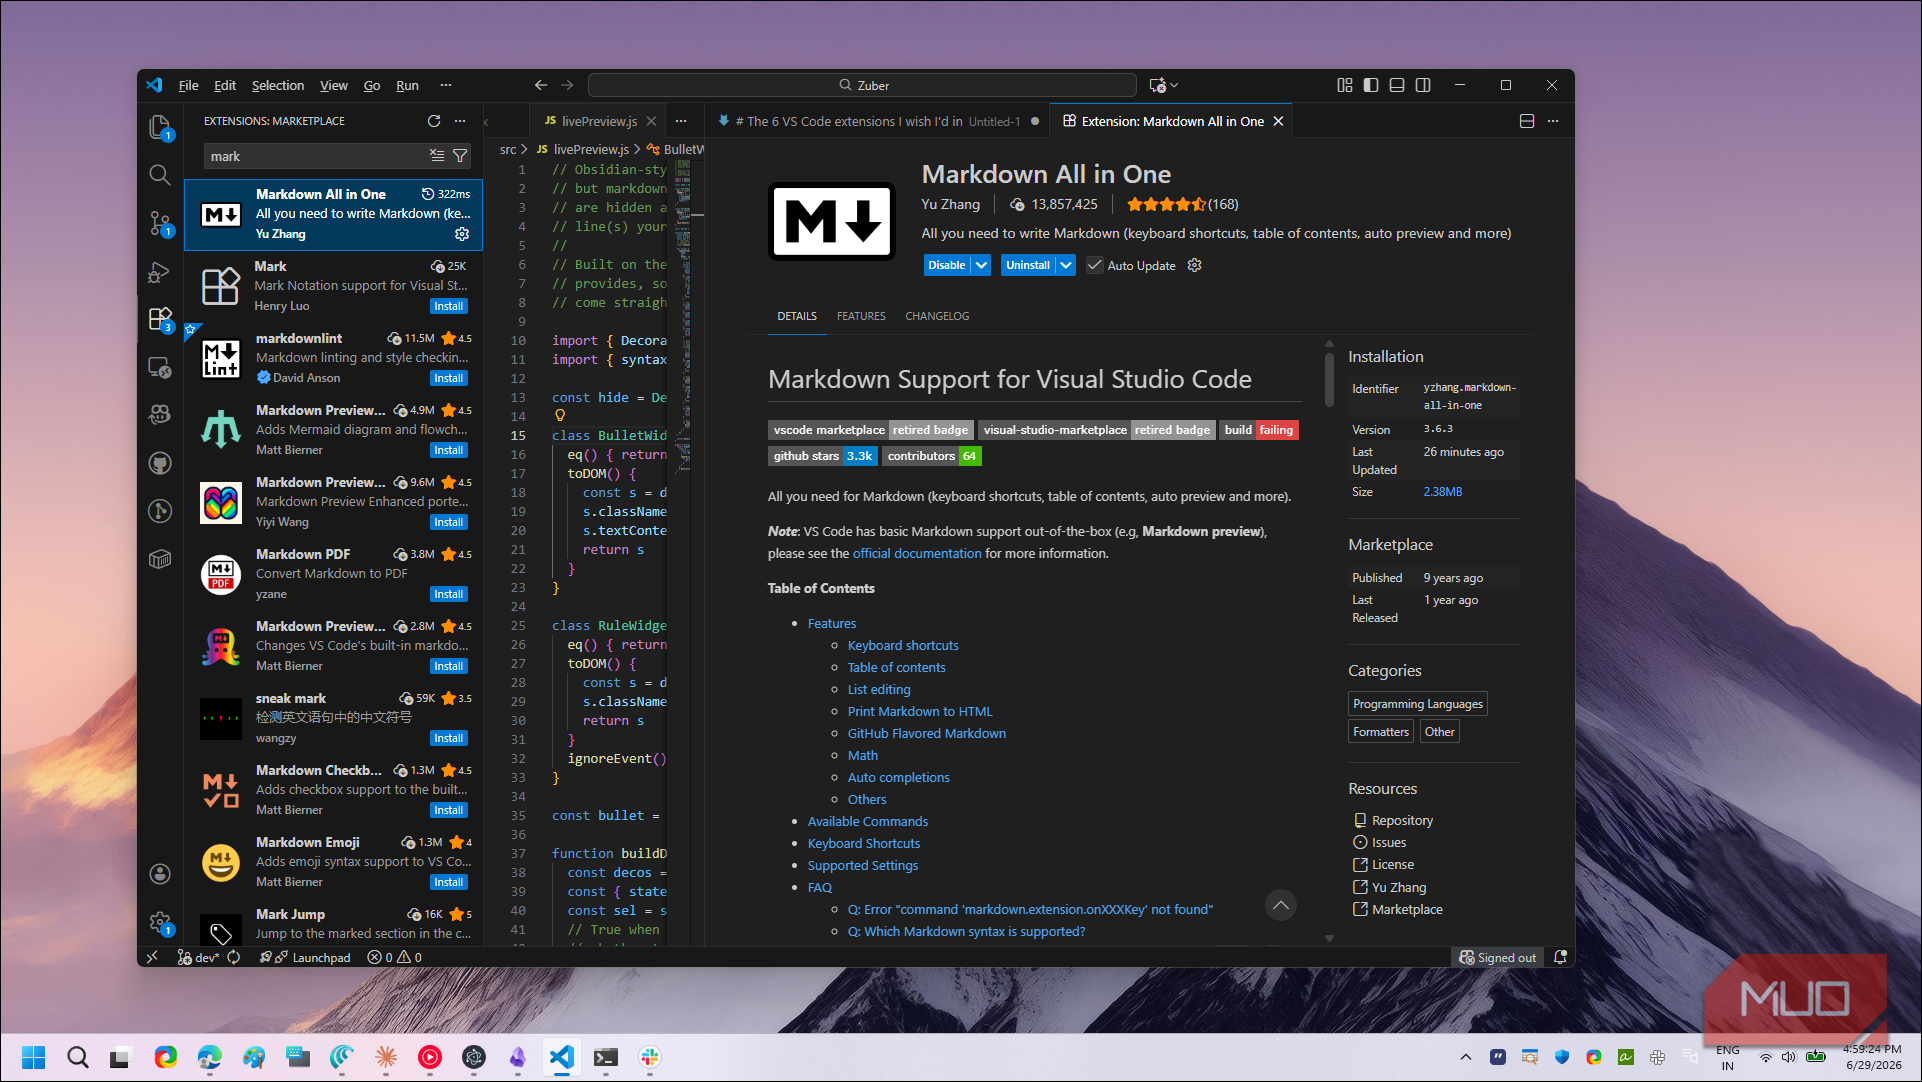Screen dimensions: 1922x1082
Task: Open the Accounts menu in activity bar
Action: 160,874
